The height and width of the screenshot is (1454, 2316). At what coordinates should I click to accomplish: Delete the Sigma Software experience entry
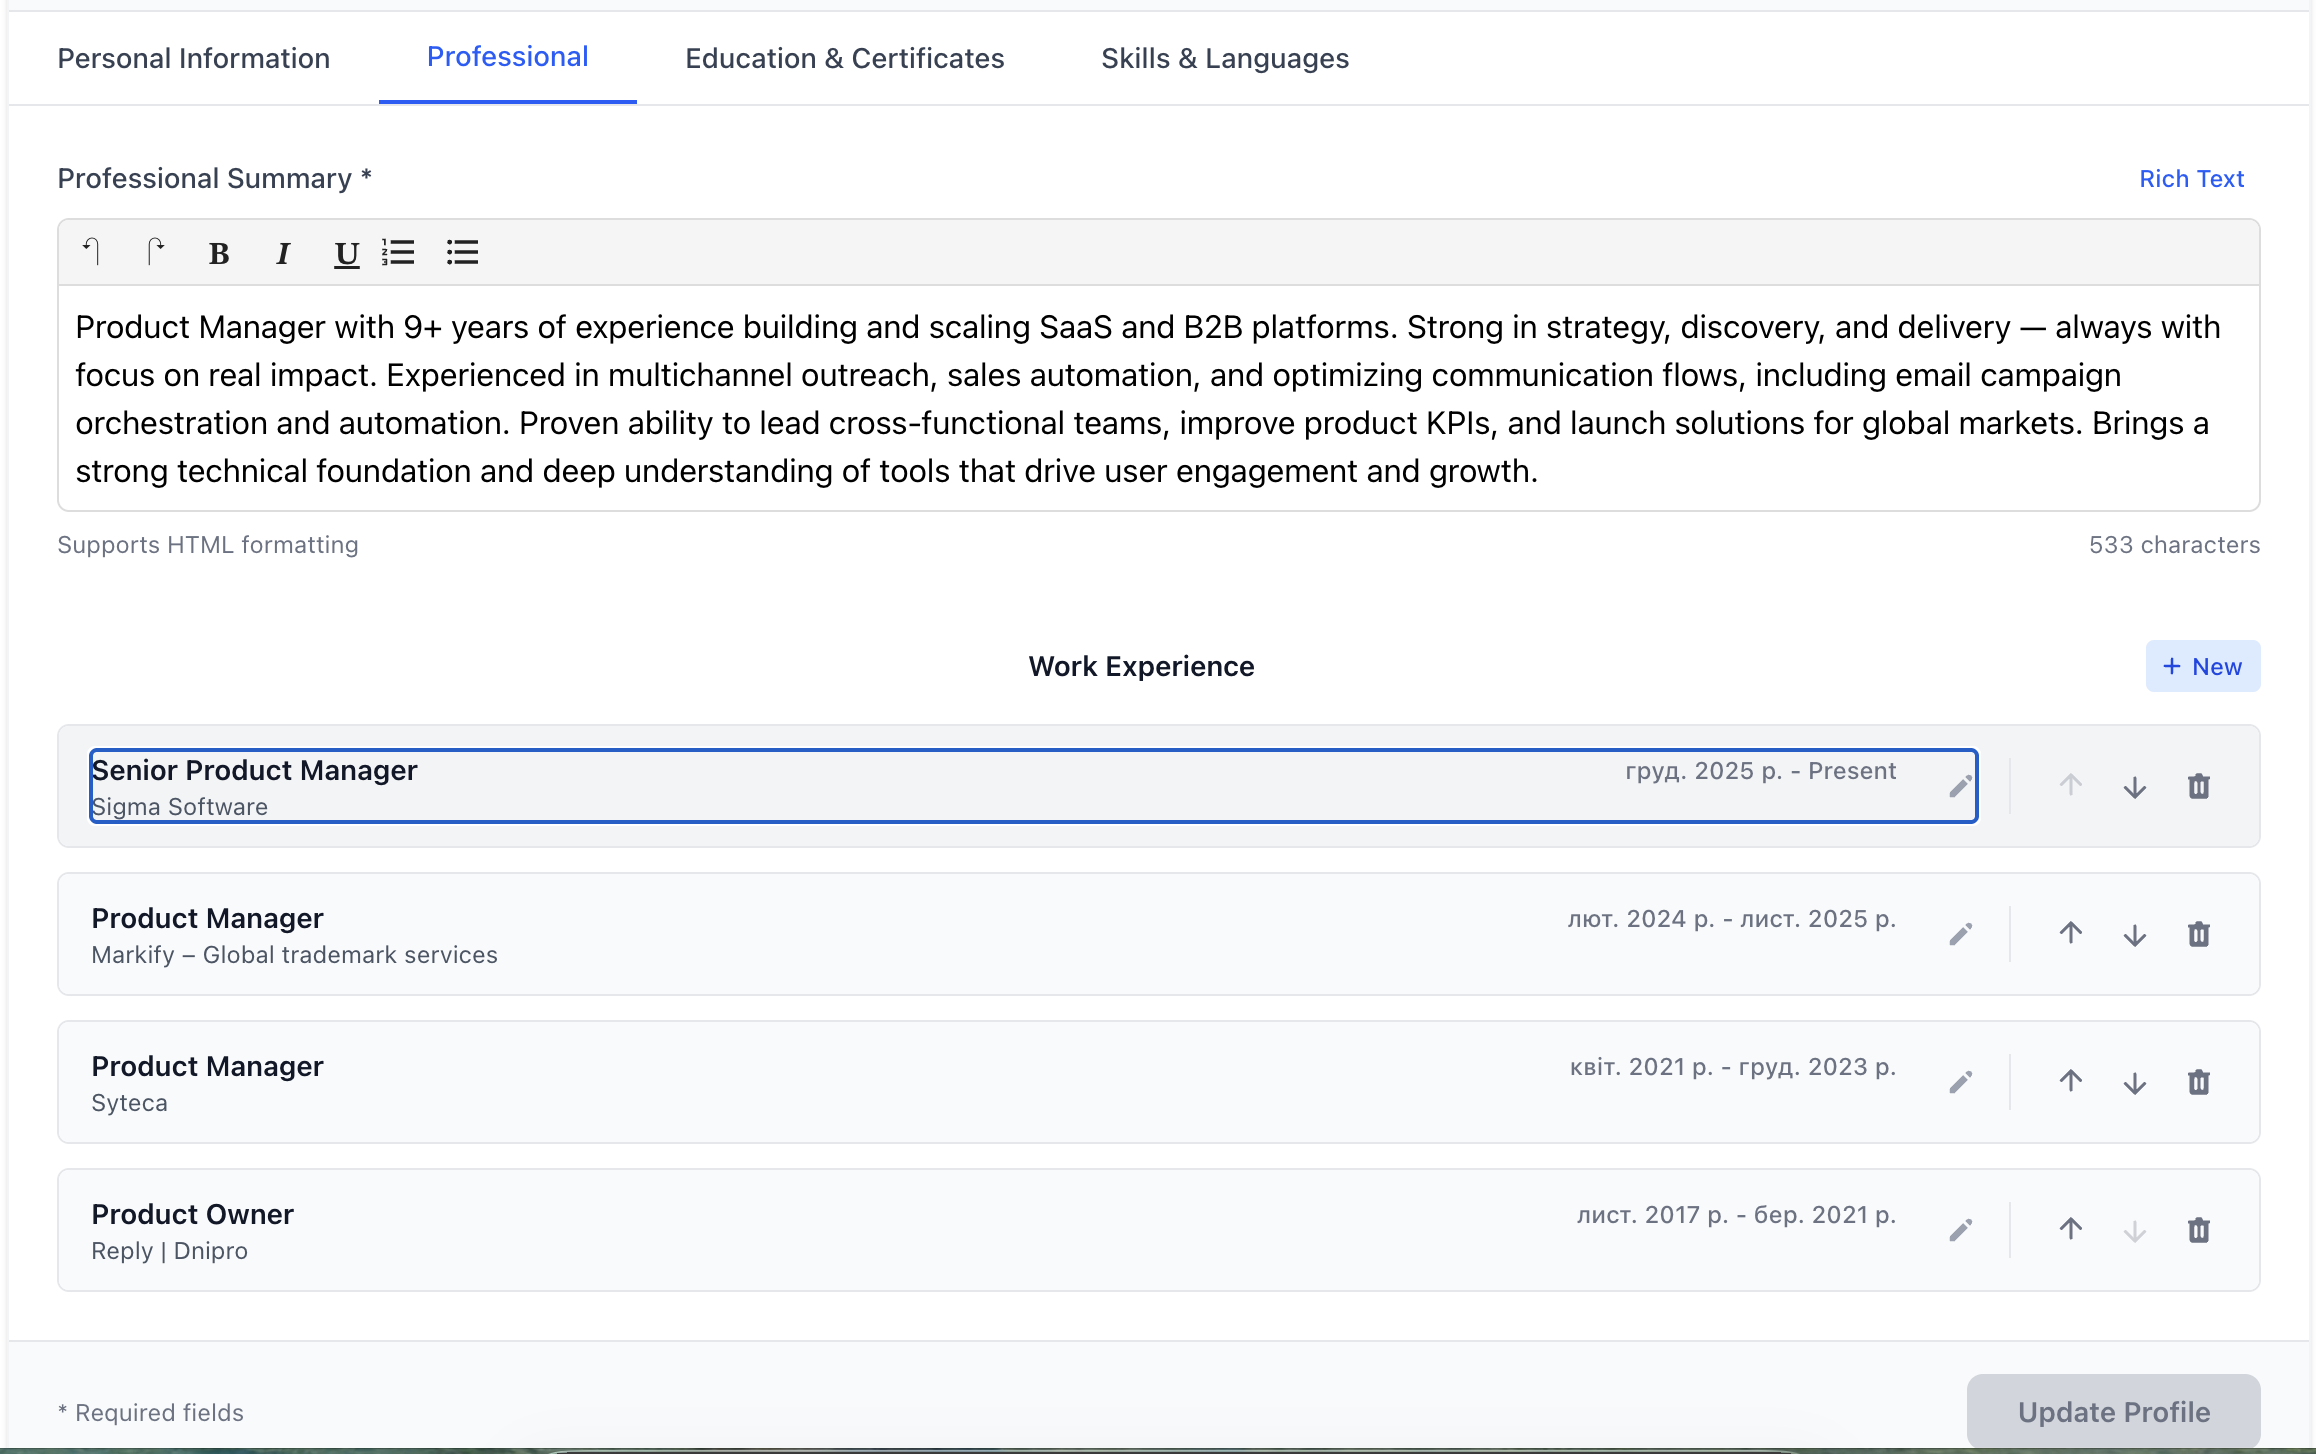2199,786
